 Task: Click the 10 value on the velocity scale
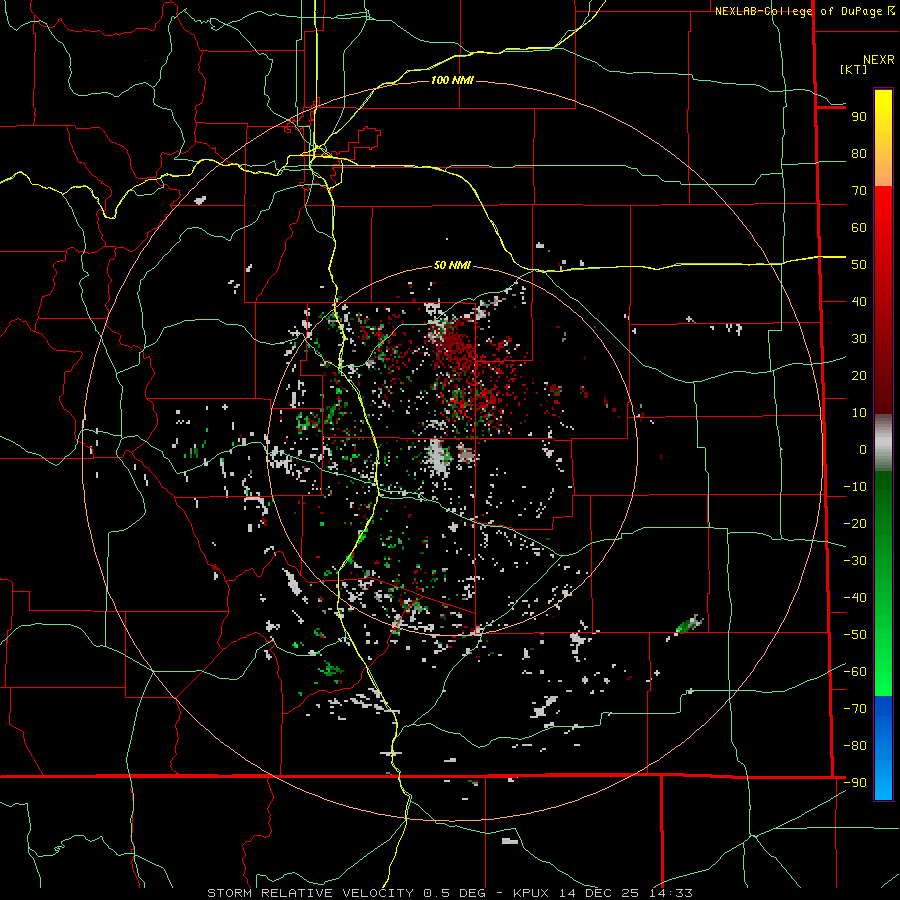pyautogui.click(x=859, y=413)
